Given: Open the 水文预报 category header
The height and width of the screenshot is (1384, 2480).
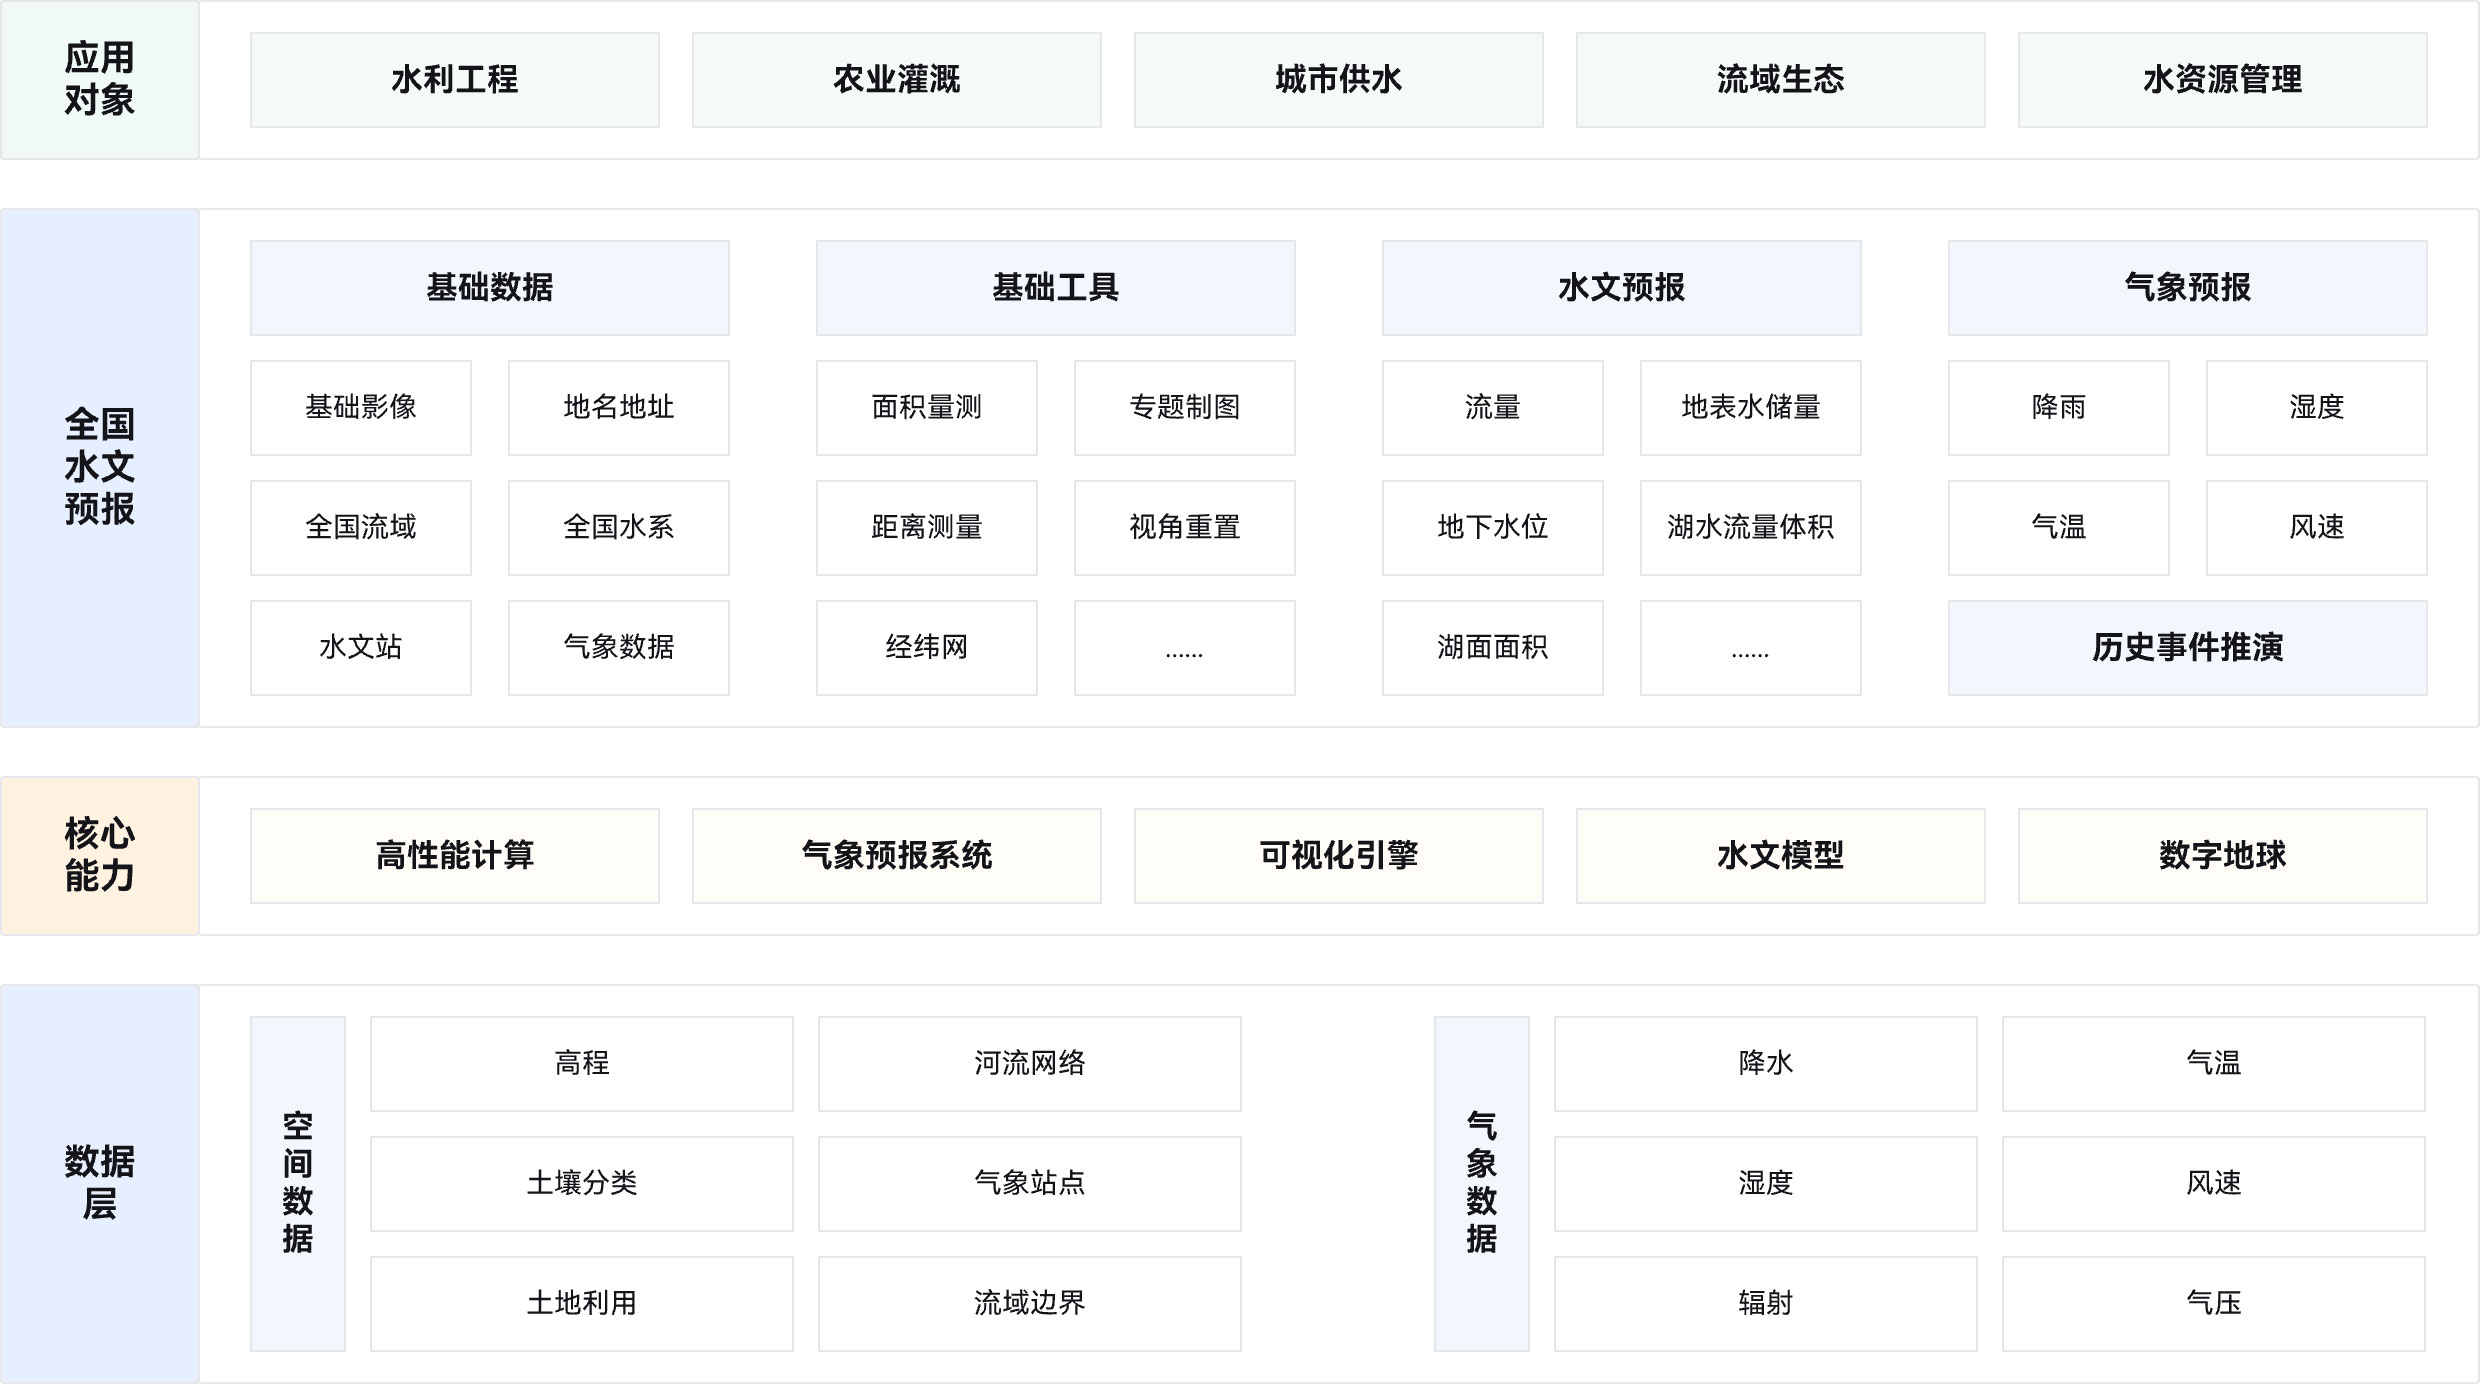Looking at the screenshot, I should 1620,287.
